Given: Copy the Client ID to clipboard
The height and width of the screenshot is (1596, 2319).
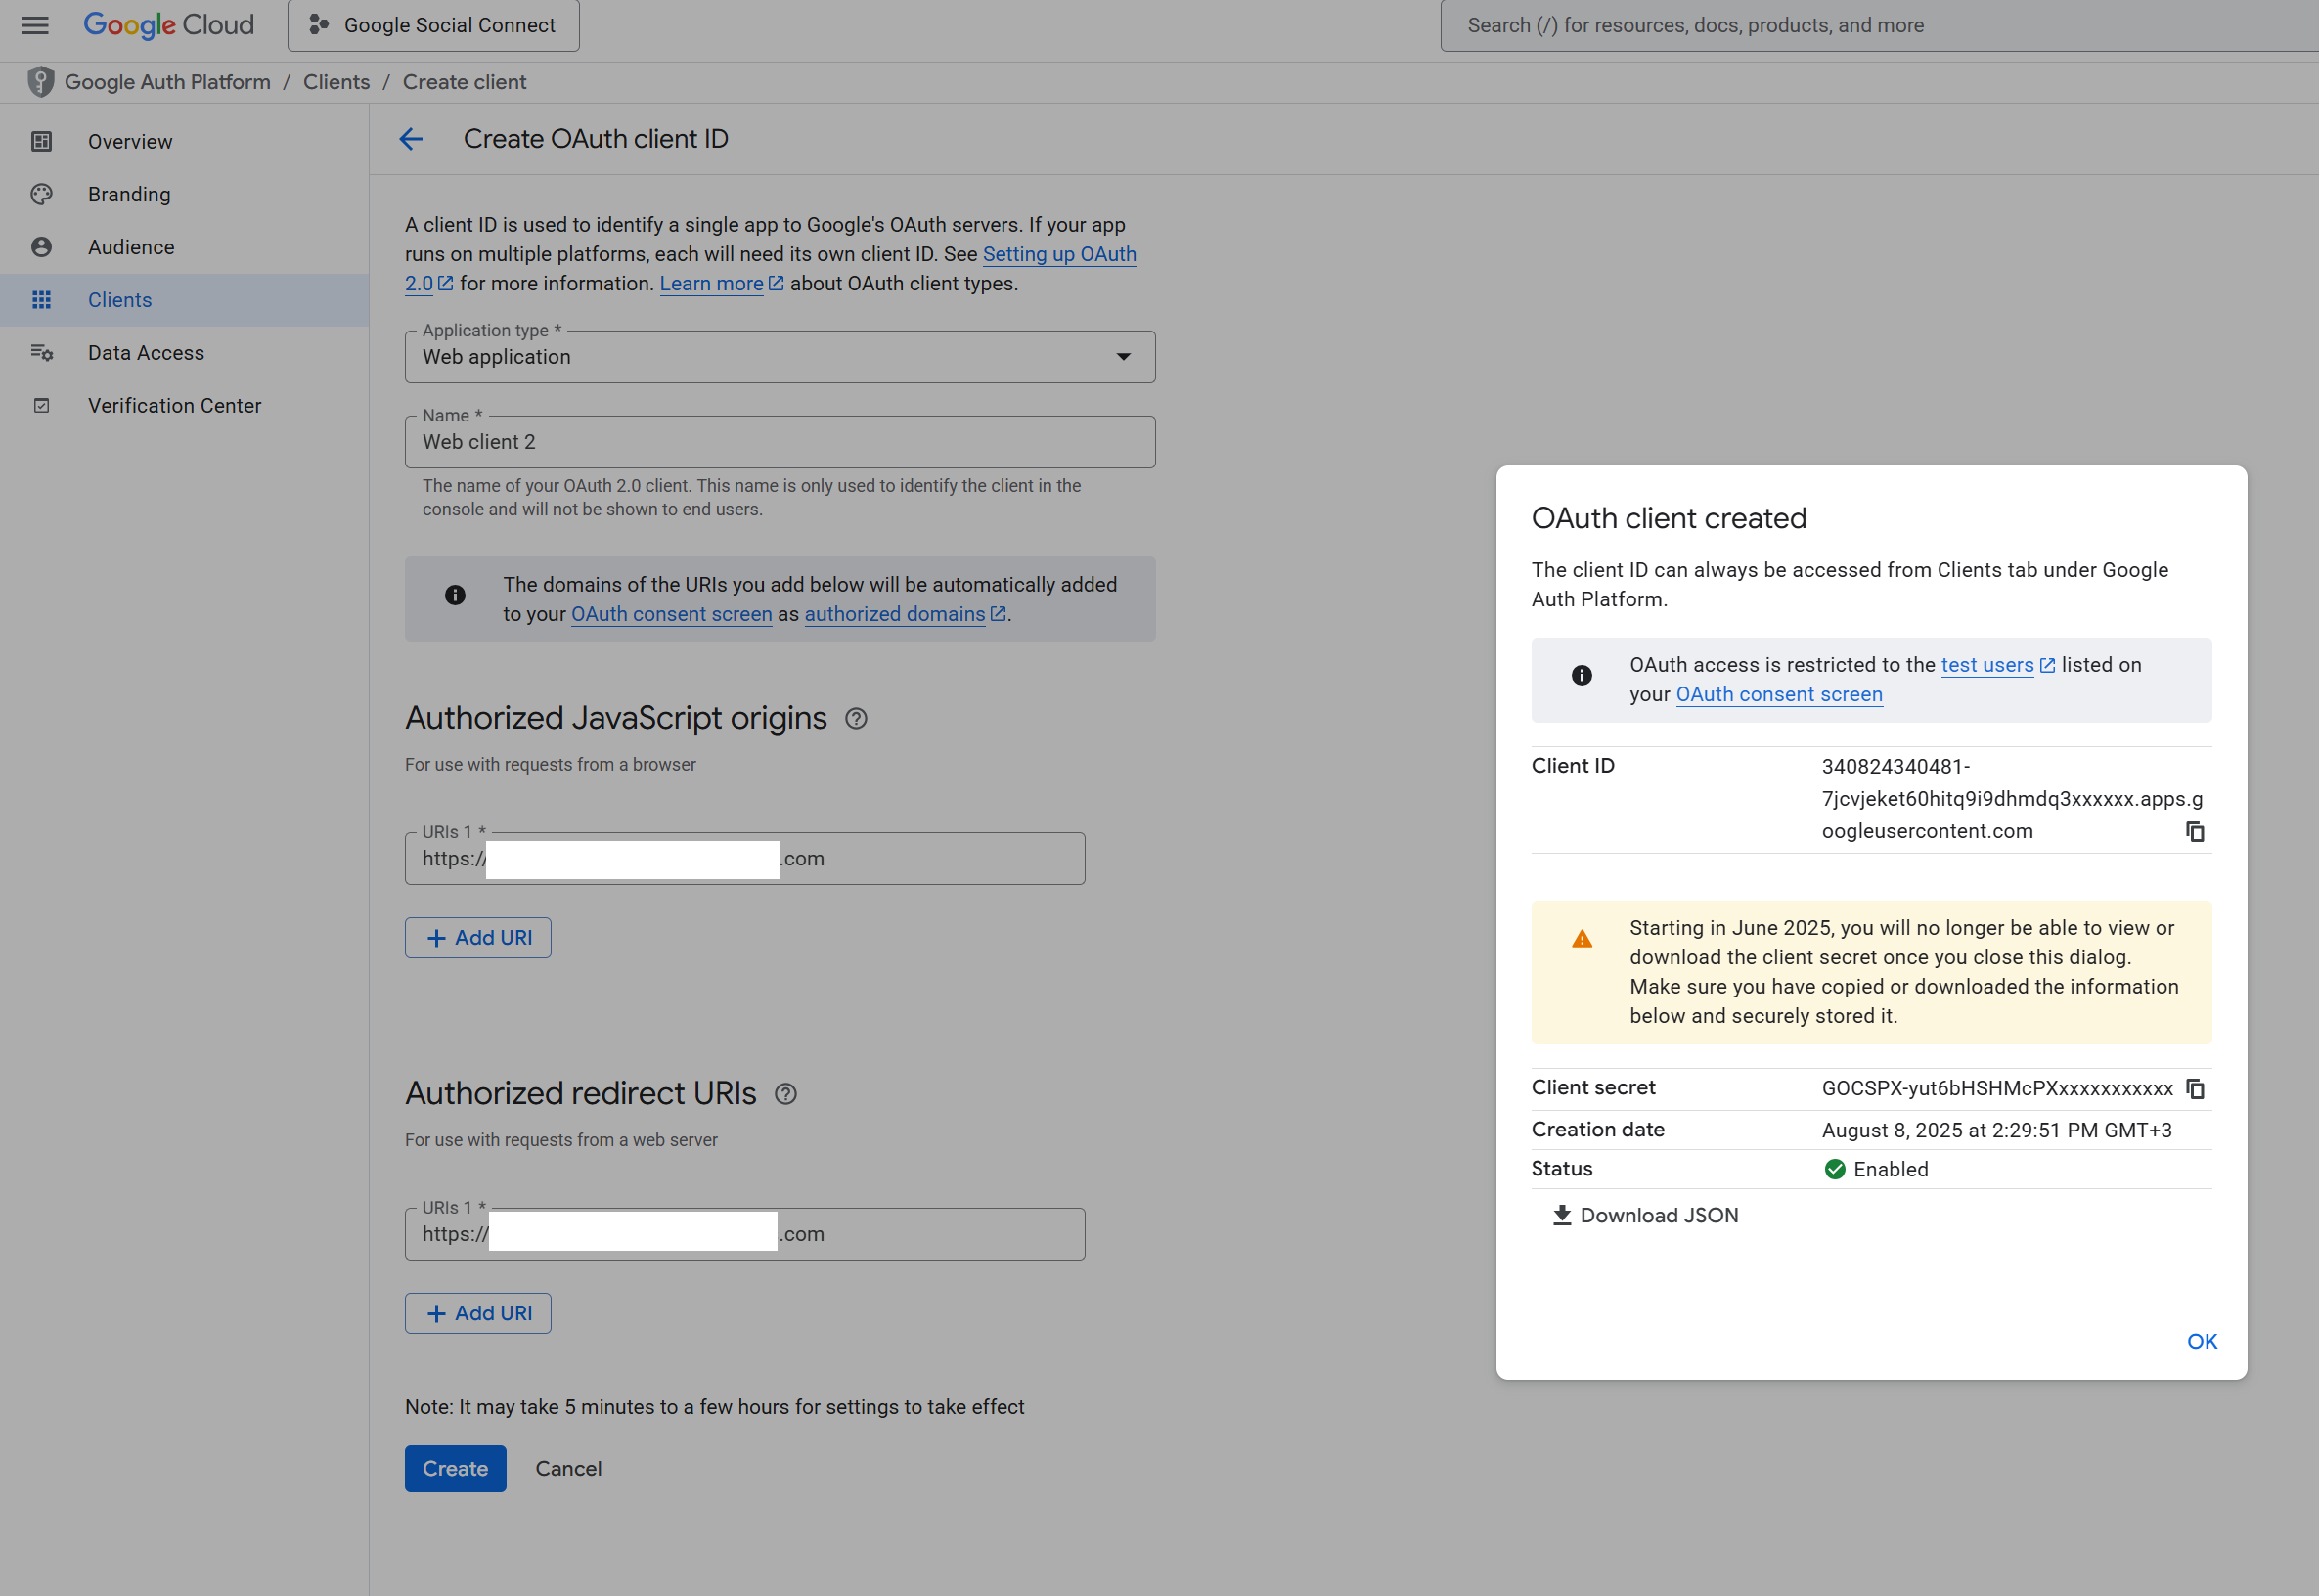Looking at the screenshot, I should [2195, 832].
